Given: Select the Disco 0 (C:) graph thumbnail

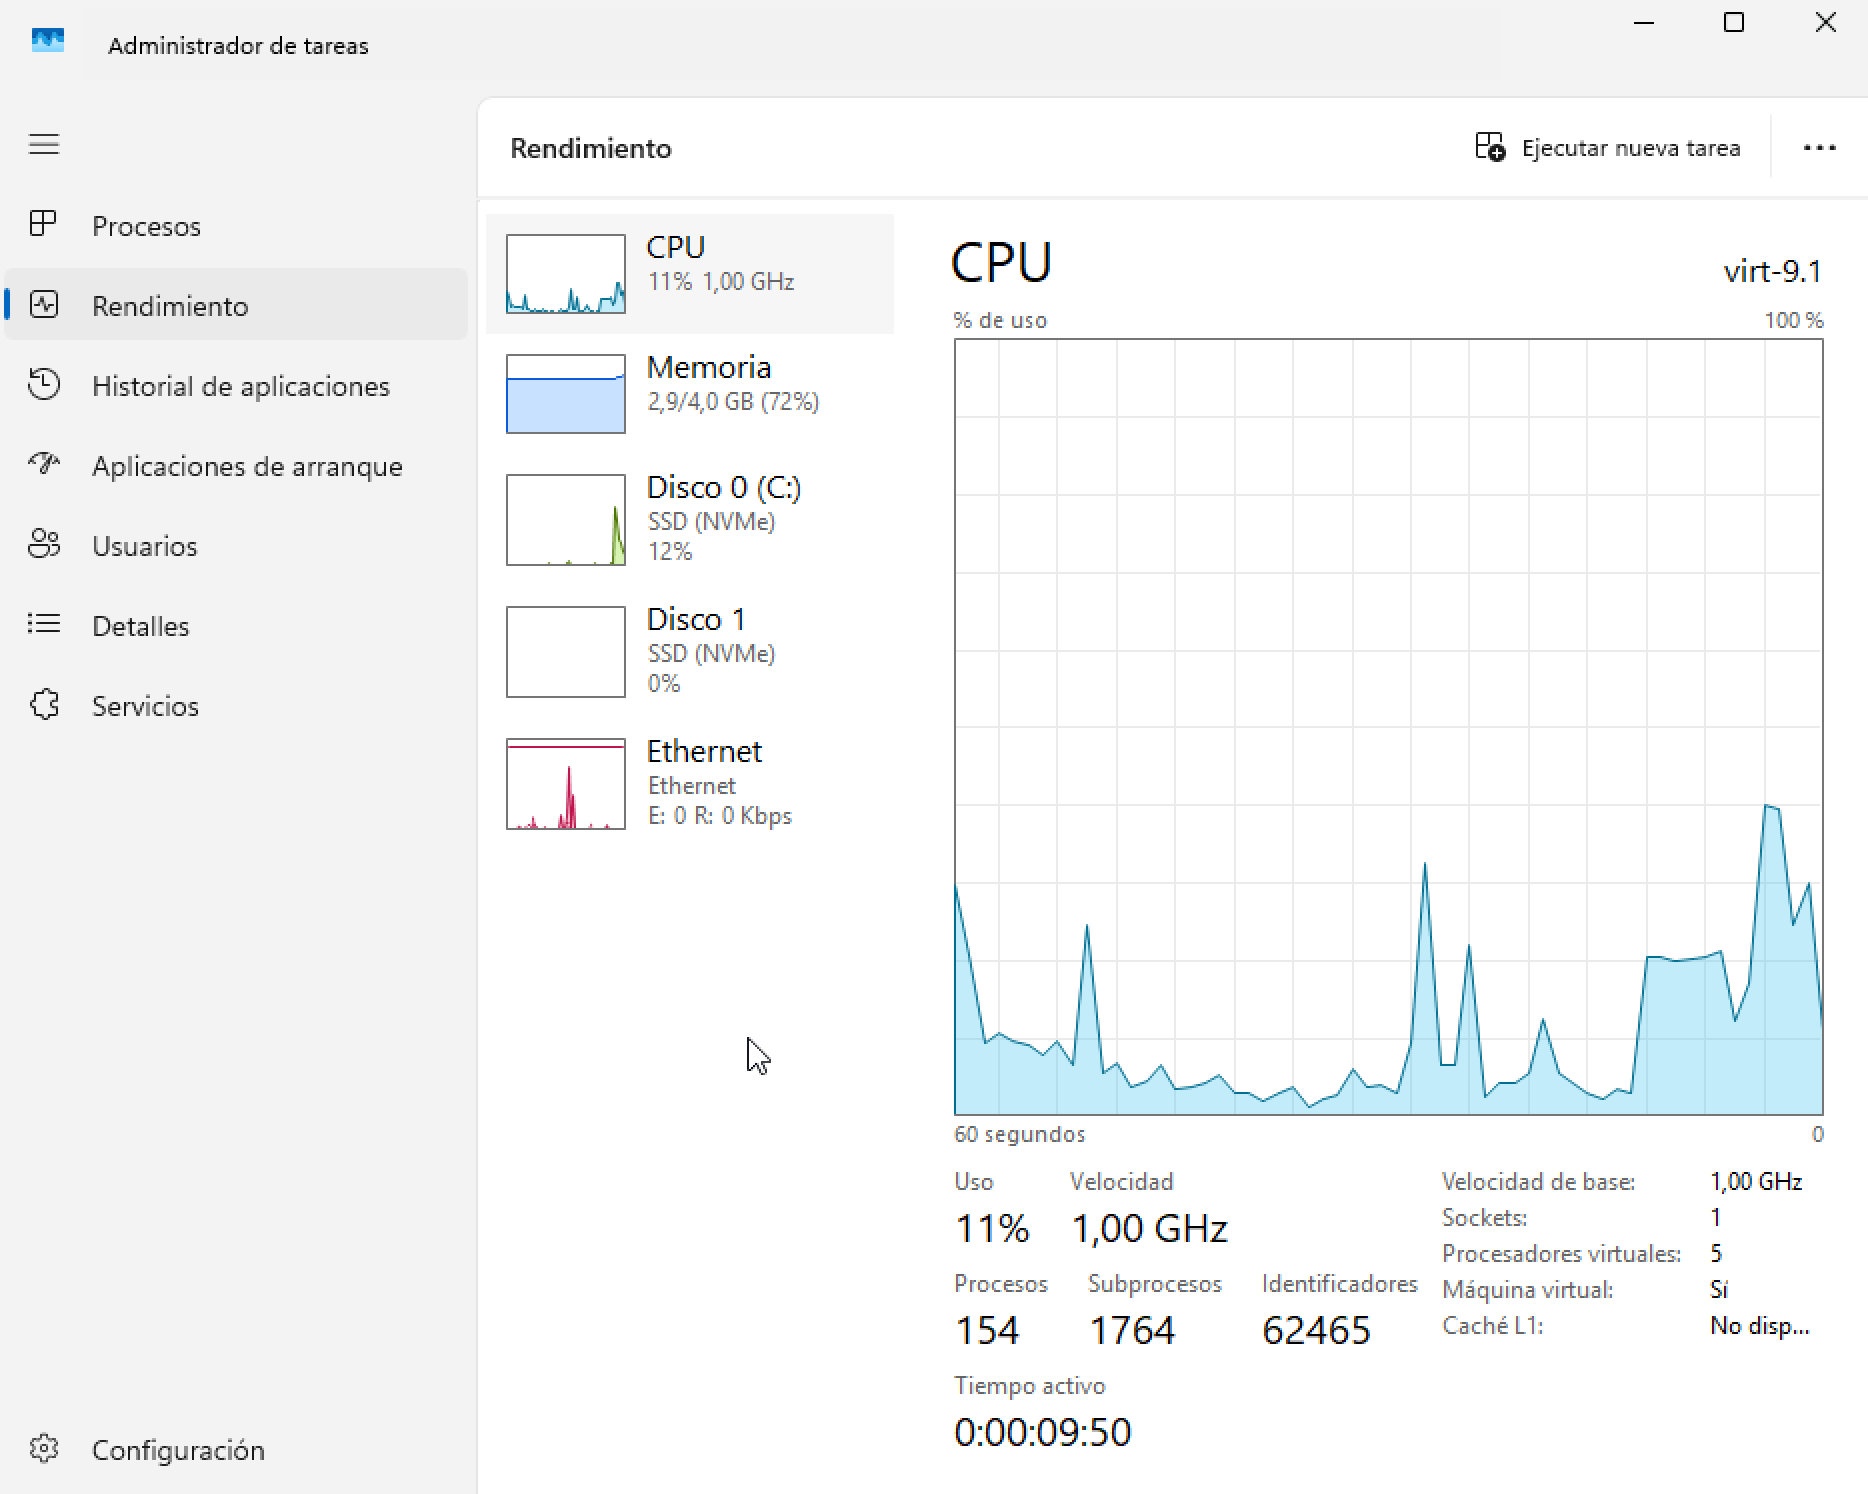Looking at the screenshot, I should click(566, 520).
